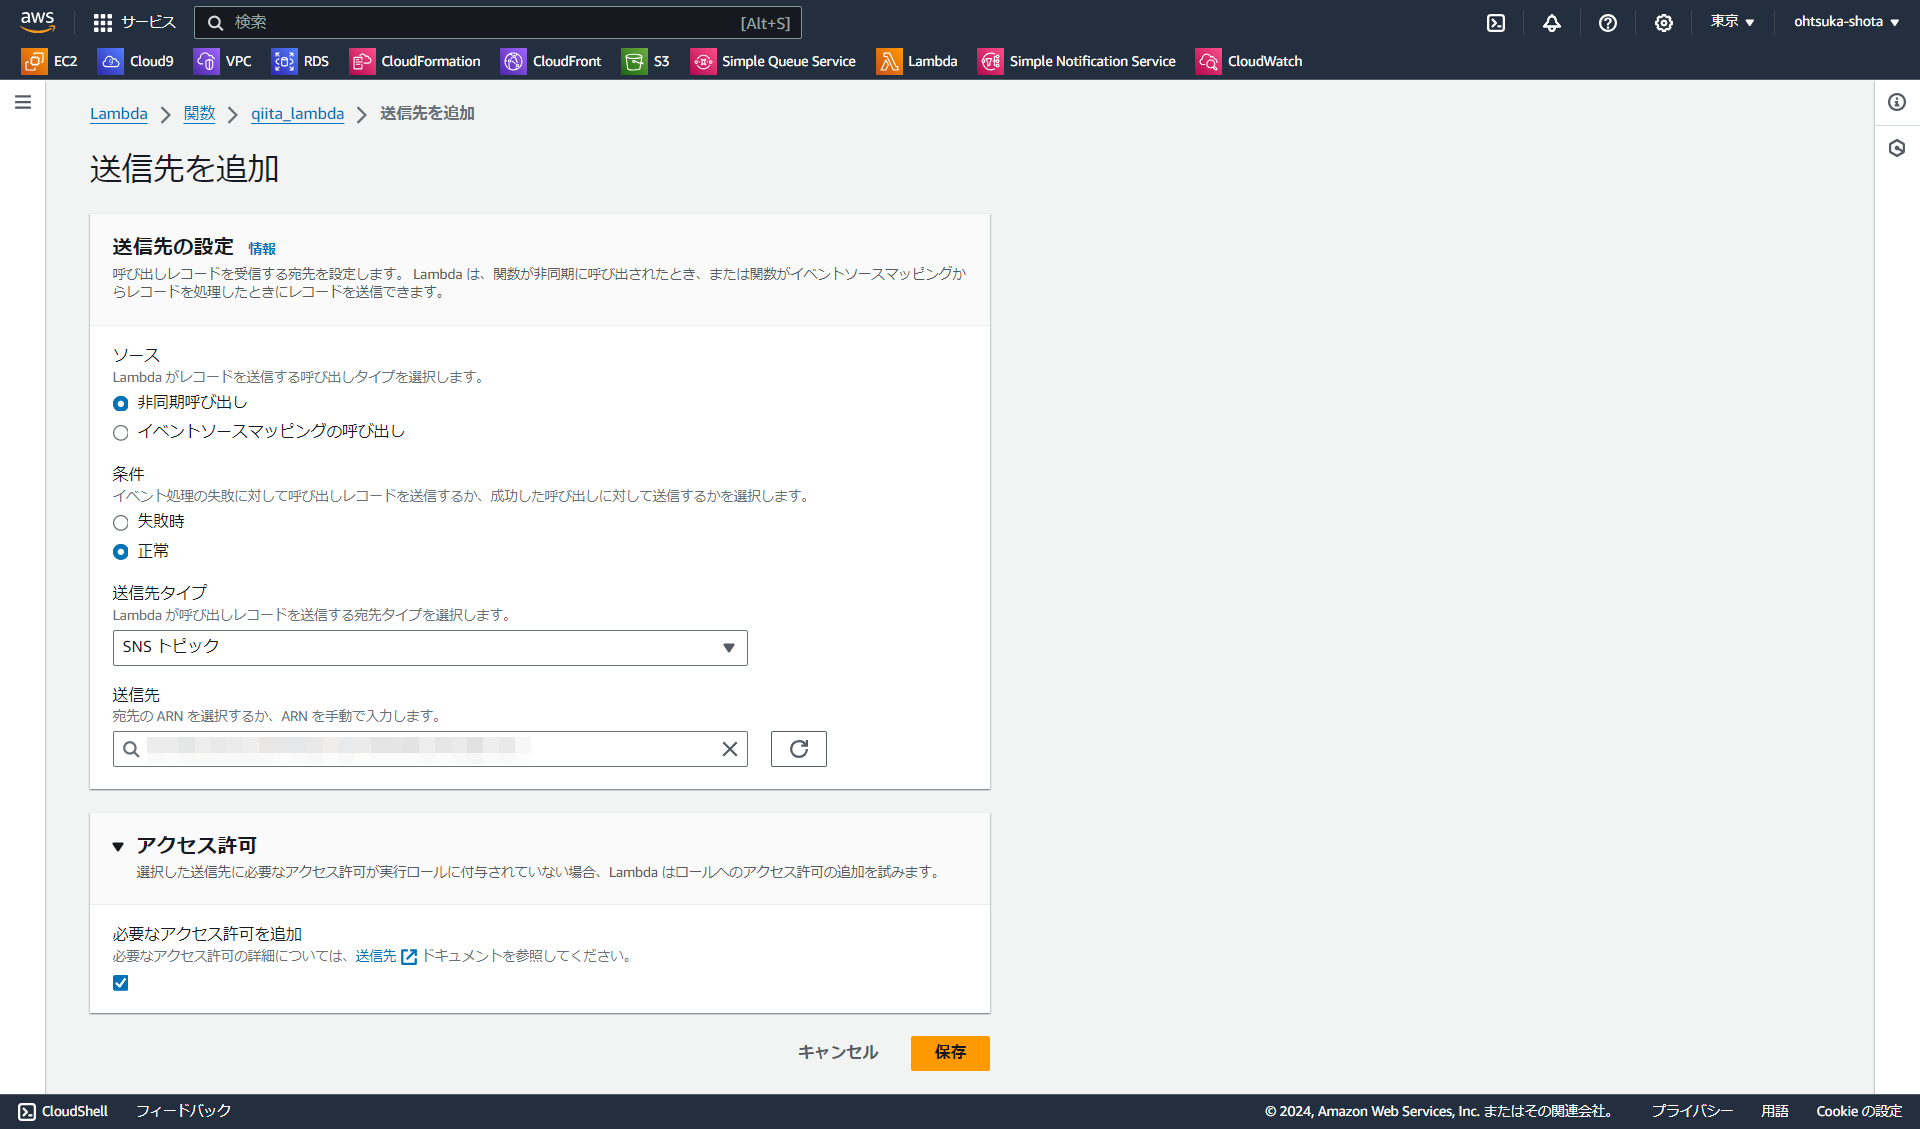
Task: Open the notifications bell
Action: click(x=1551, y=22)
